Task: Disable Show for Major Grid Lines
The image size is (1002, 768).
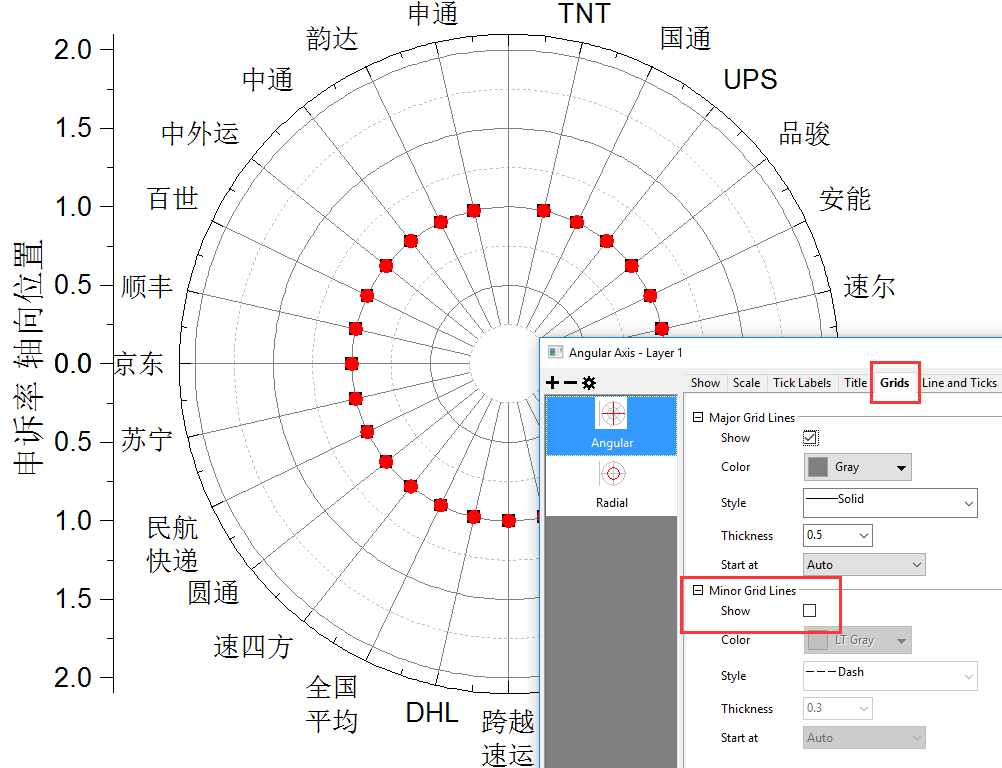Action: (x=810, y=437)
